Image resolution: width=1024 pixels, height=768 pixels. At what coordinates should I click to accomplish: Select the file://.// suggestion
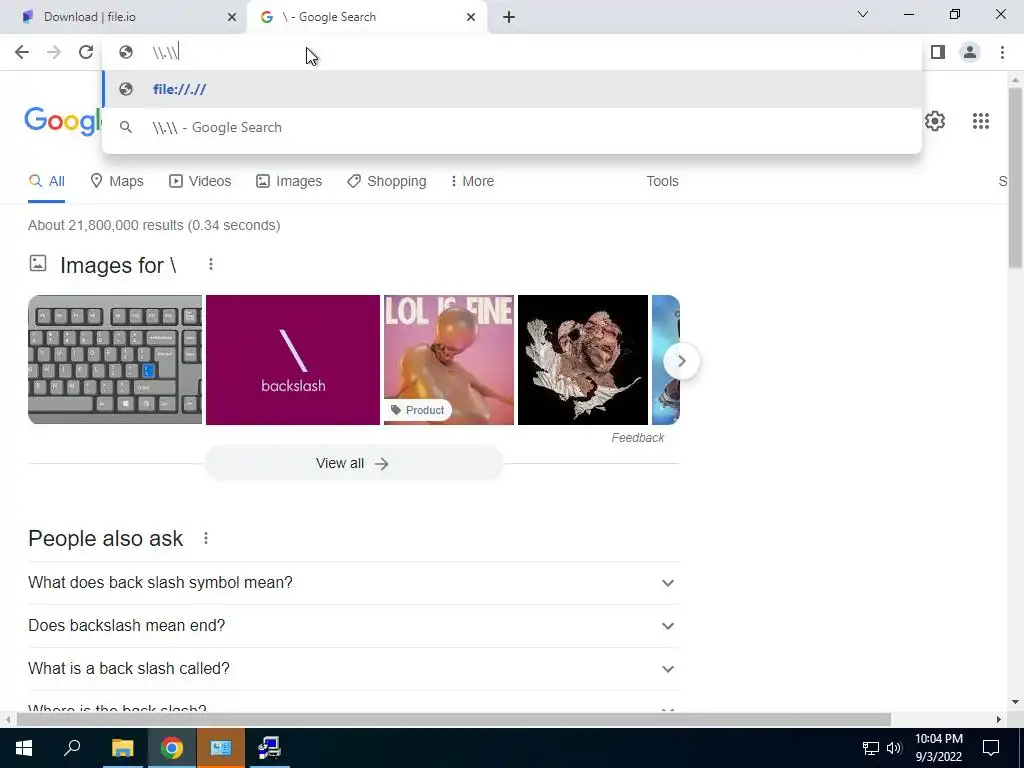(x=512, y=89)
